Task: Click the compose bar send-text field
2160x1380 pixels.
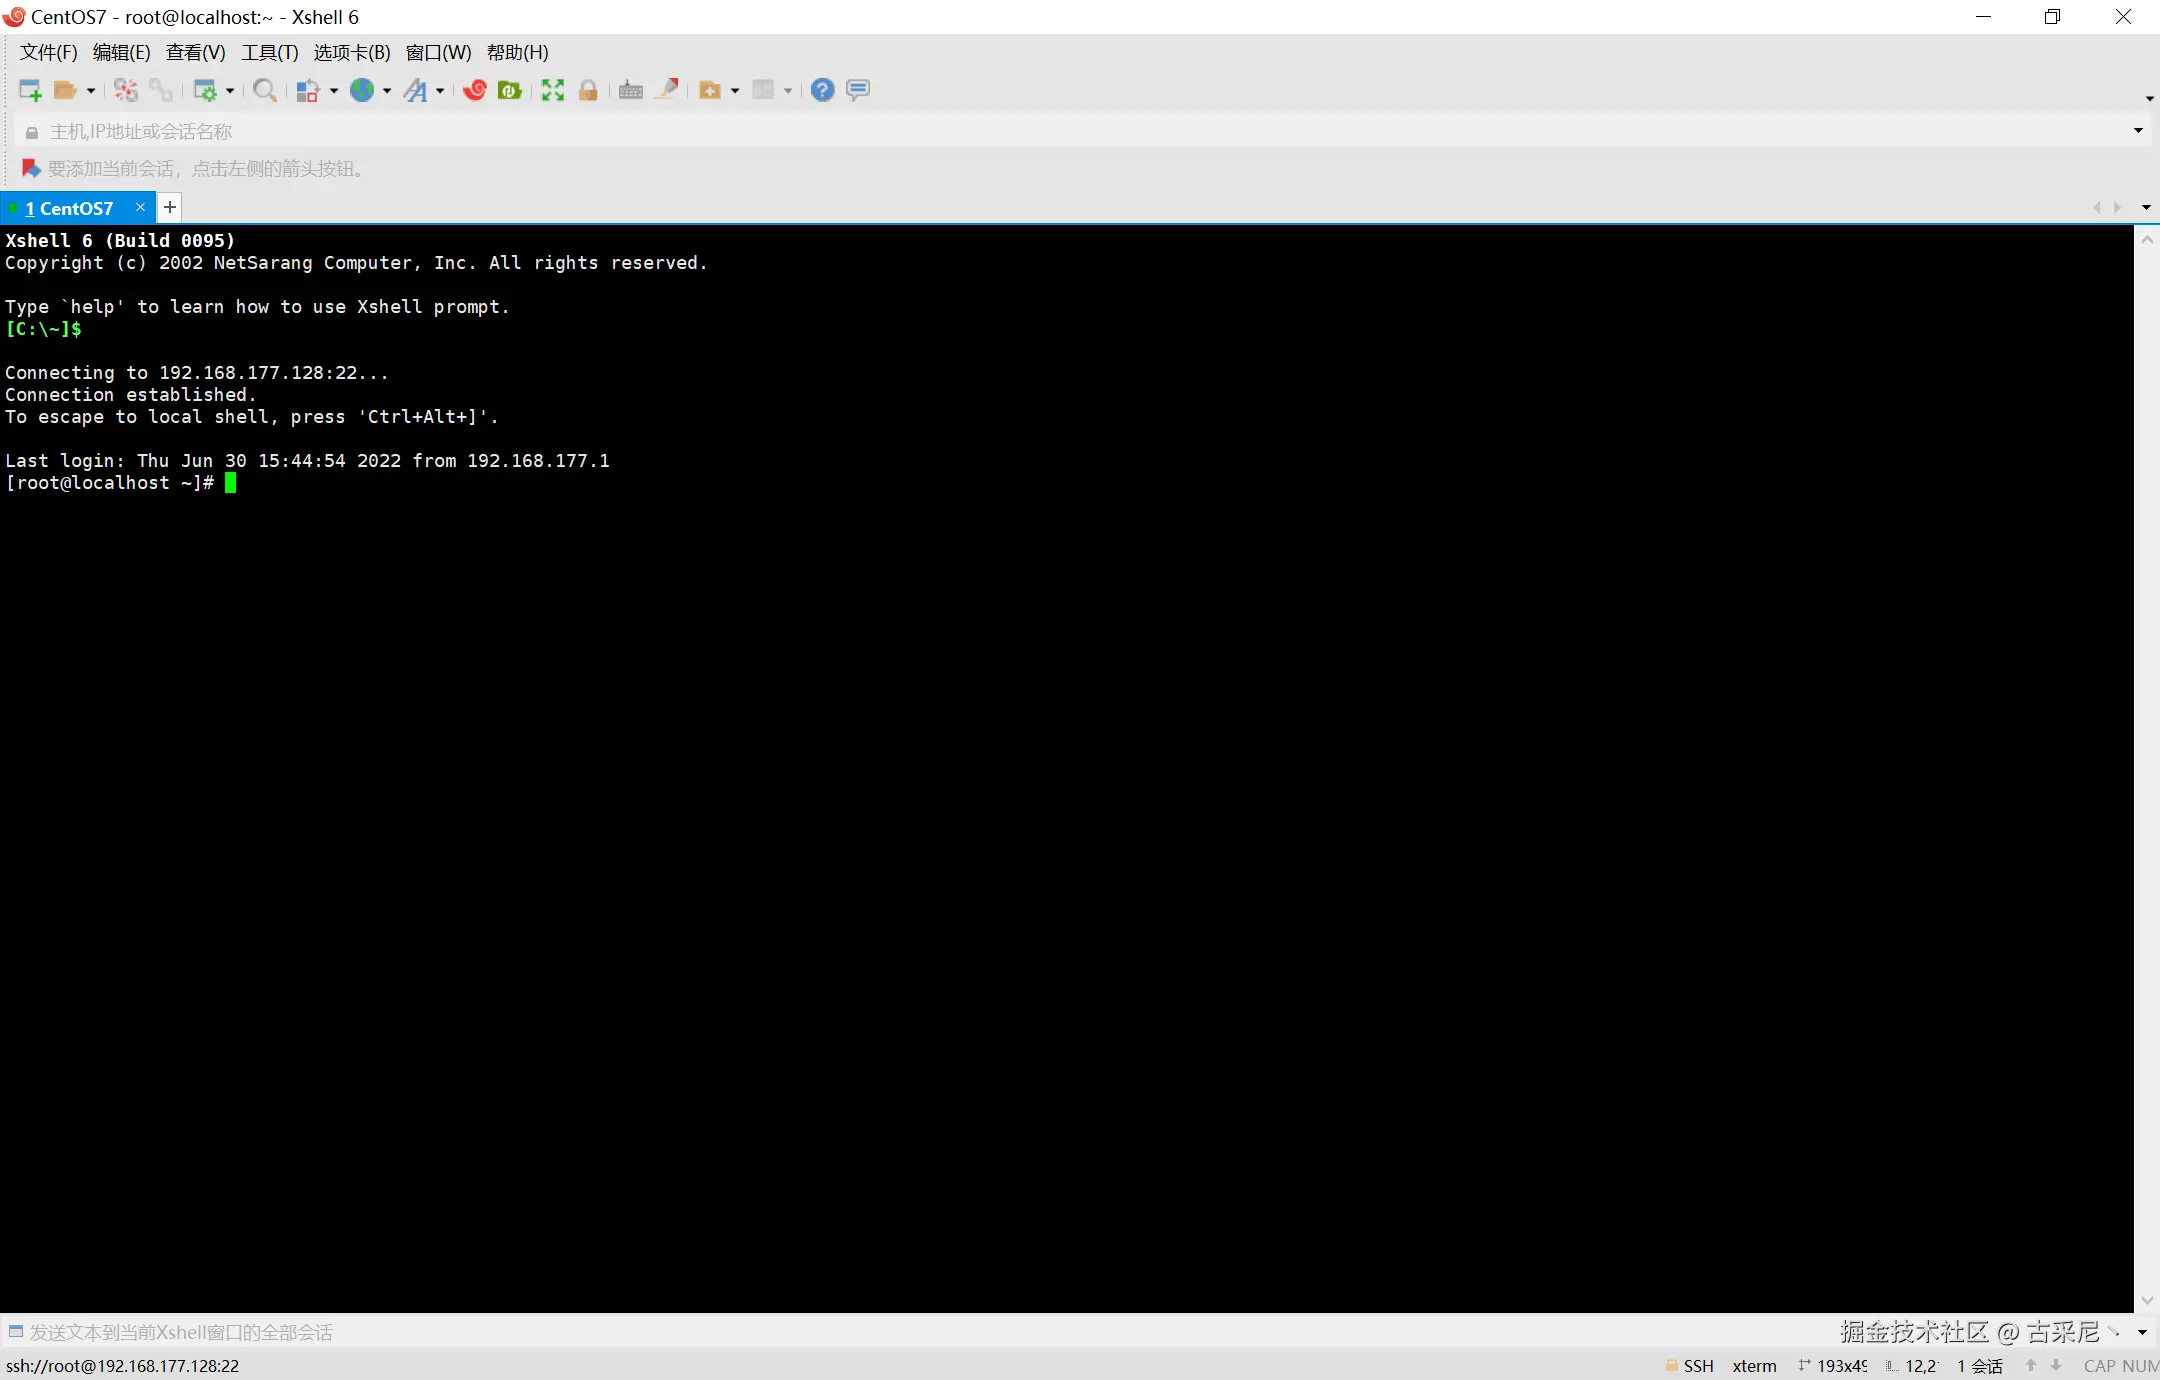Action: 600,1332
